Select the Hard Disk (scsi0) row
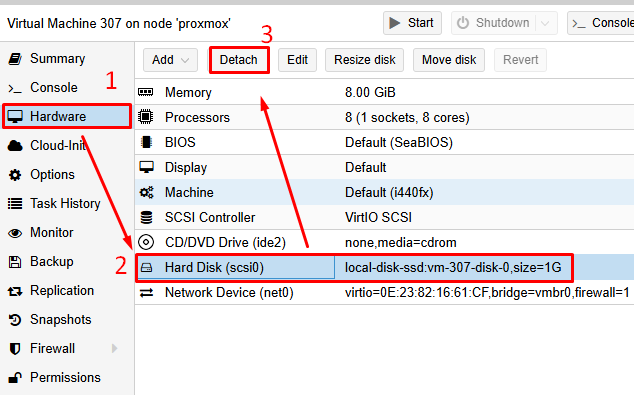 384,268
